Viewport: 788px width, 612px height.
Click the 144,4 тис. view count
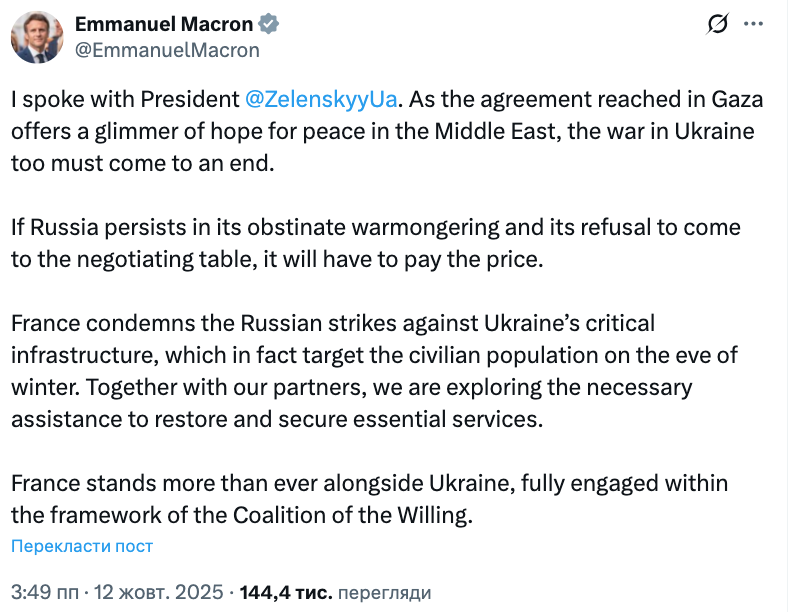285,592
